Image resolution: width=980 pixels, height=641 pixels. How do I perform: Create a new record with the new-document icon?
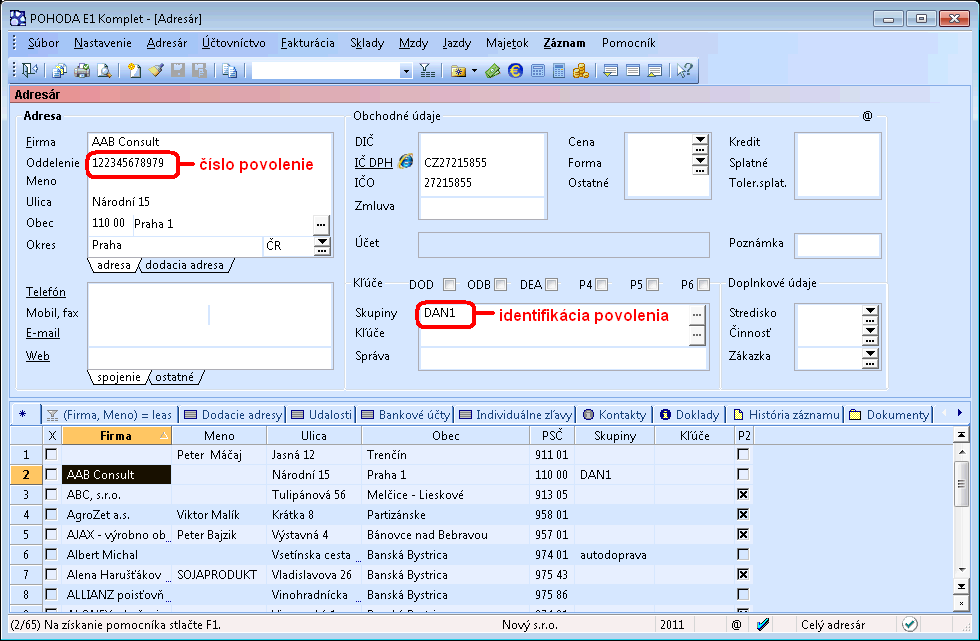click(x=134, y=71)
